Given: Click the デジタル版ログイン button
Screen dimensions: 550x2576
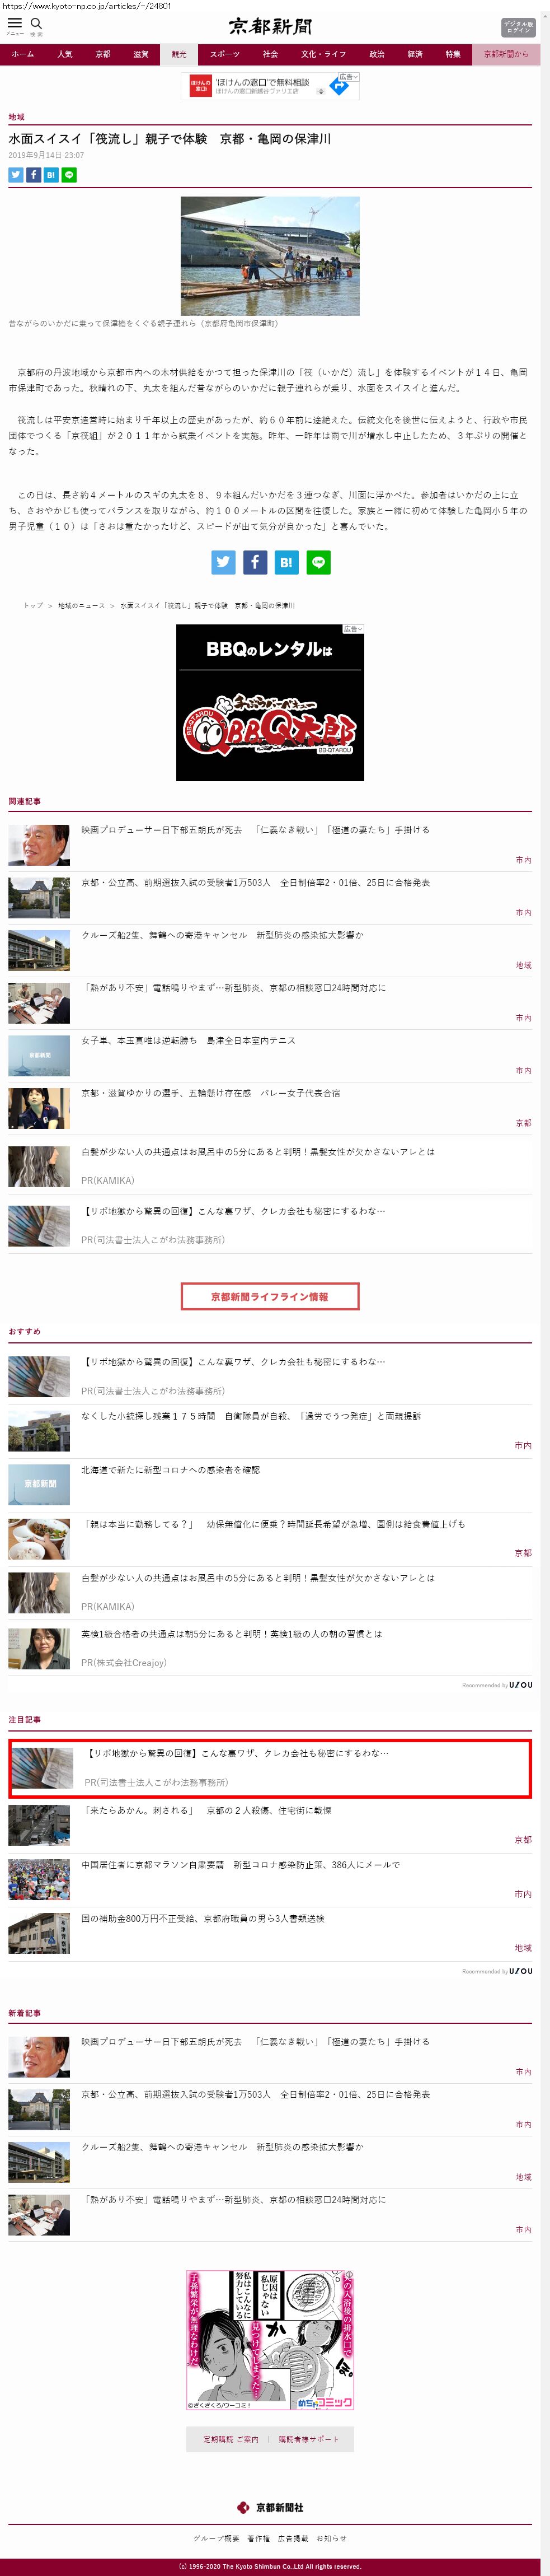Looking at the screenshot, I should point(518,27).
